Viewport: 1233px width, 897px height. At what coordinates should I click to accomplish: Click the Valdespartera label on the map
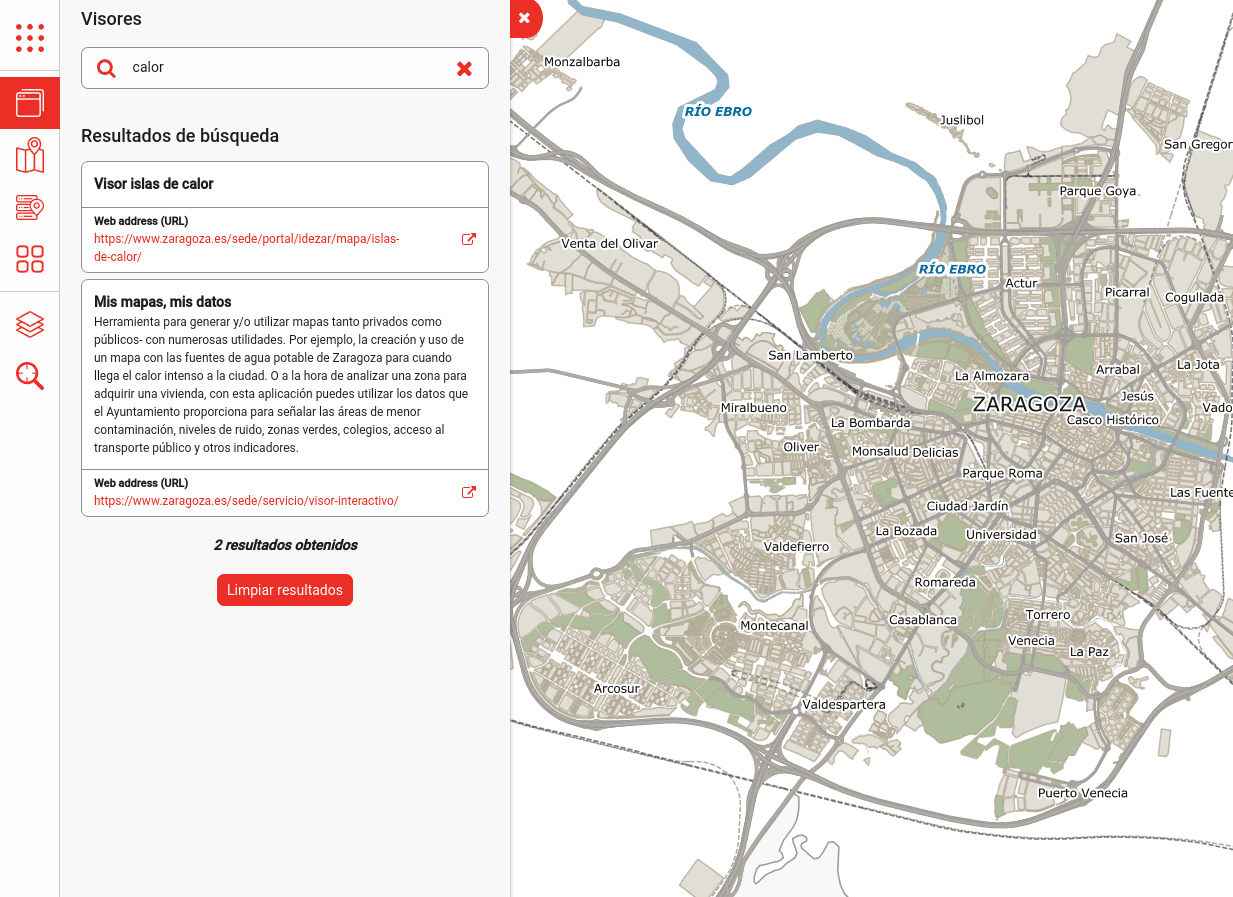point(843,705)
